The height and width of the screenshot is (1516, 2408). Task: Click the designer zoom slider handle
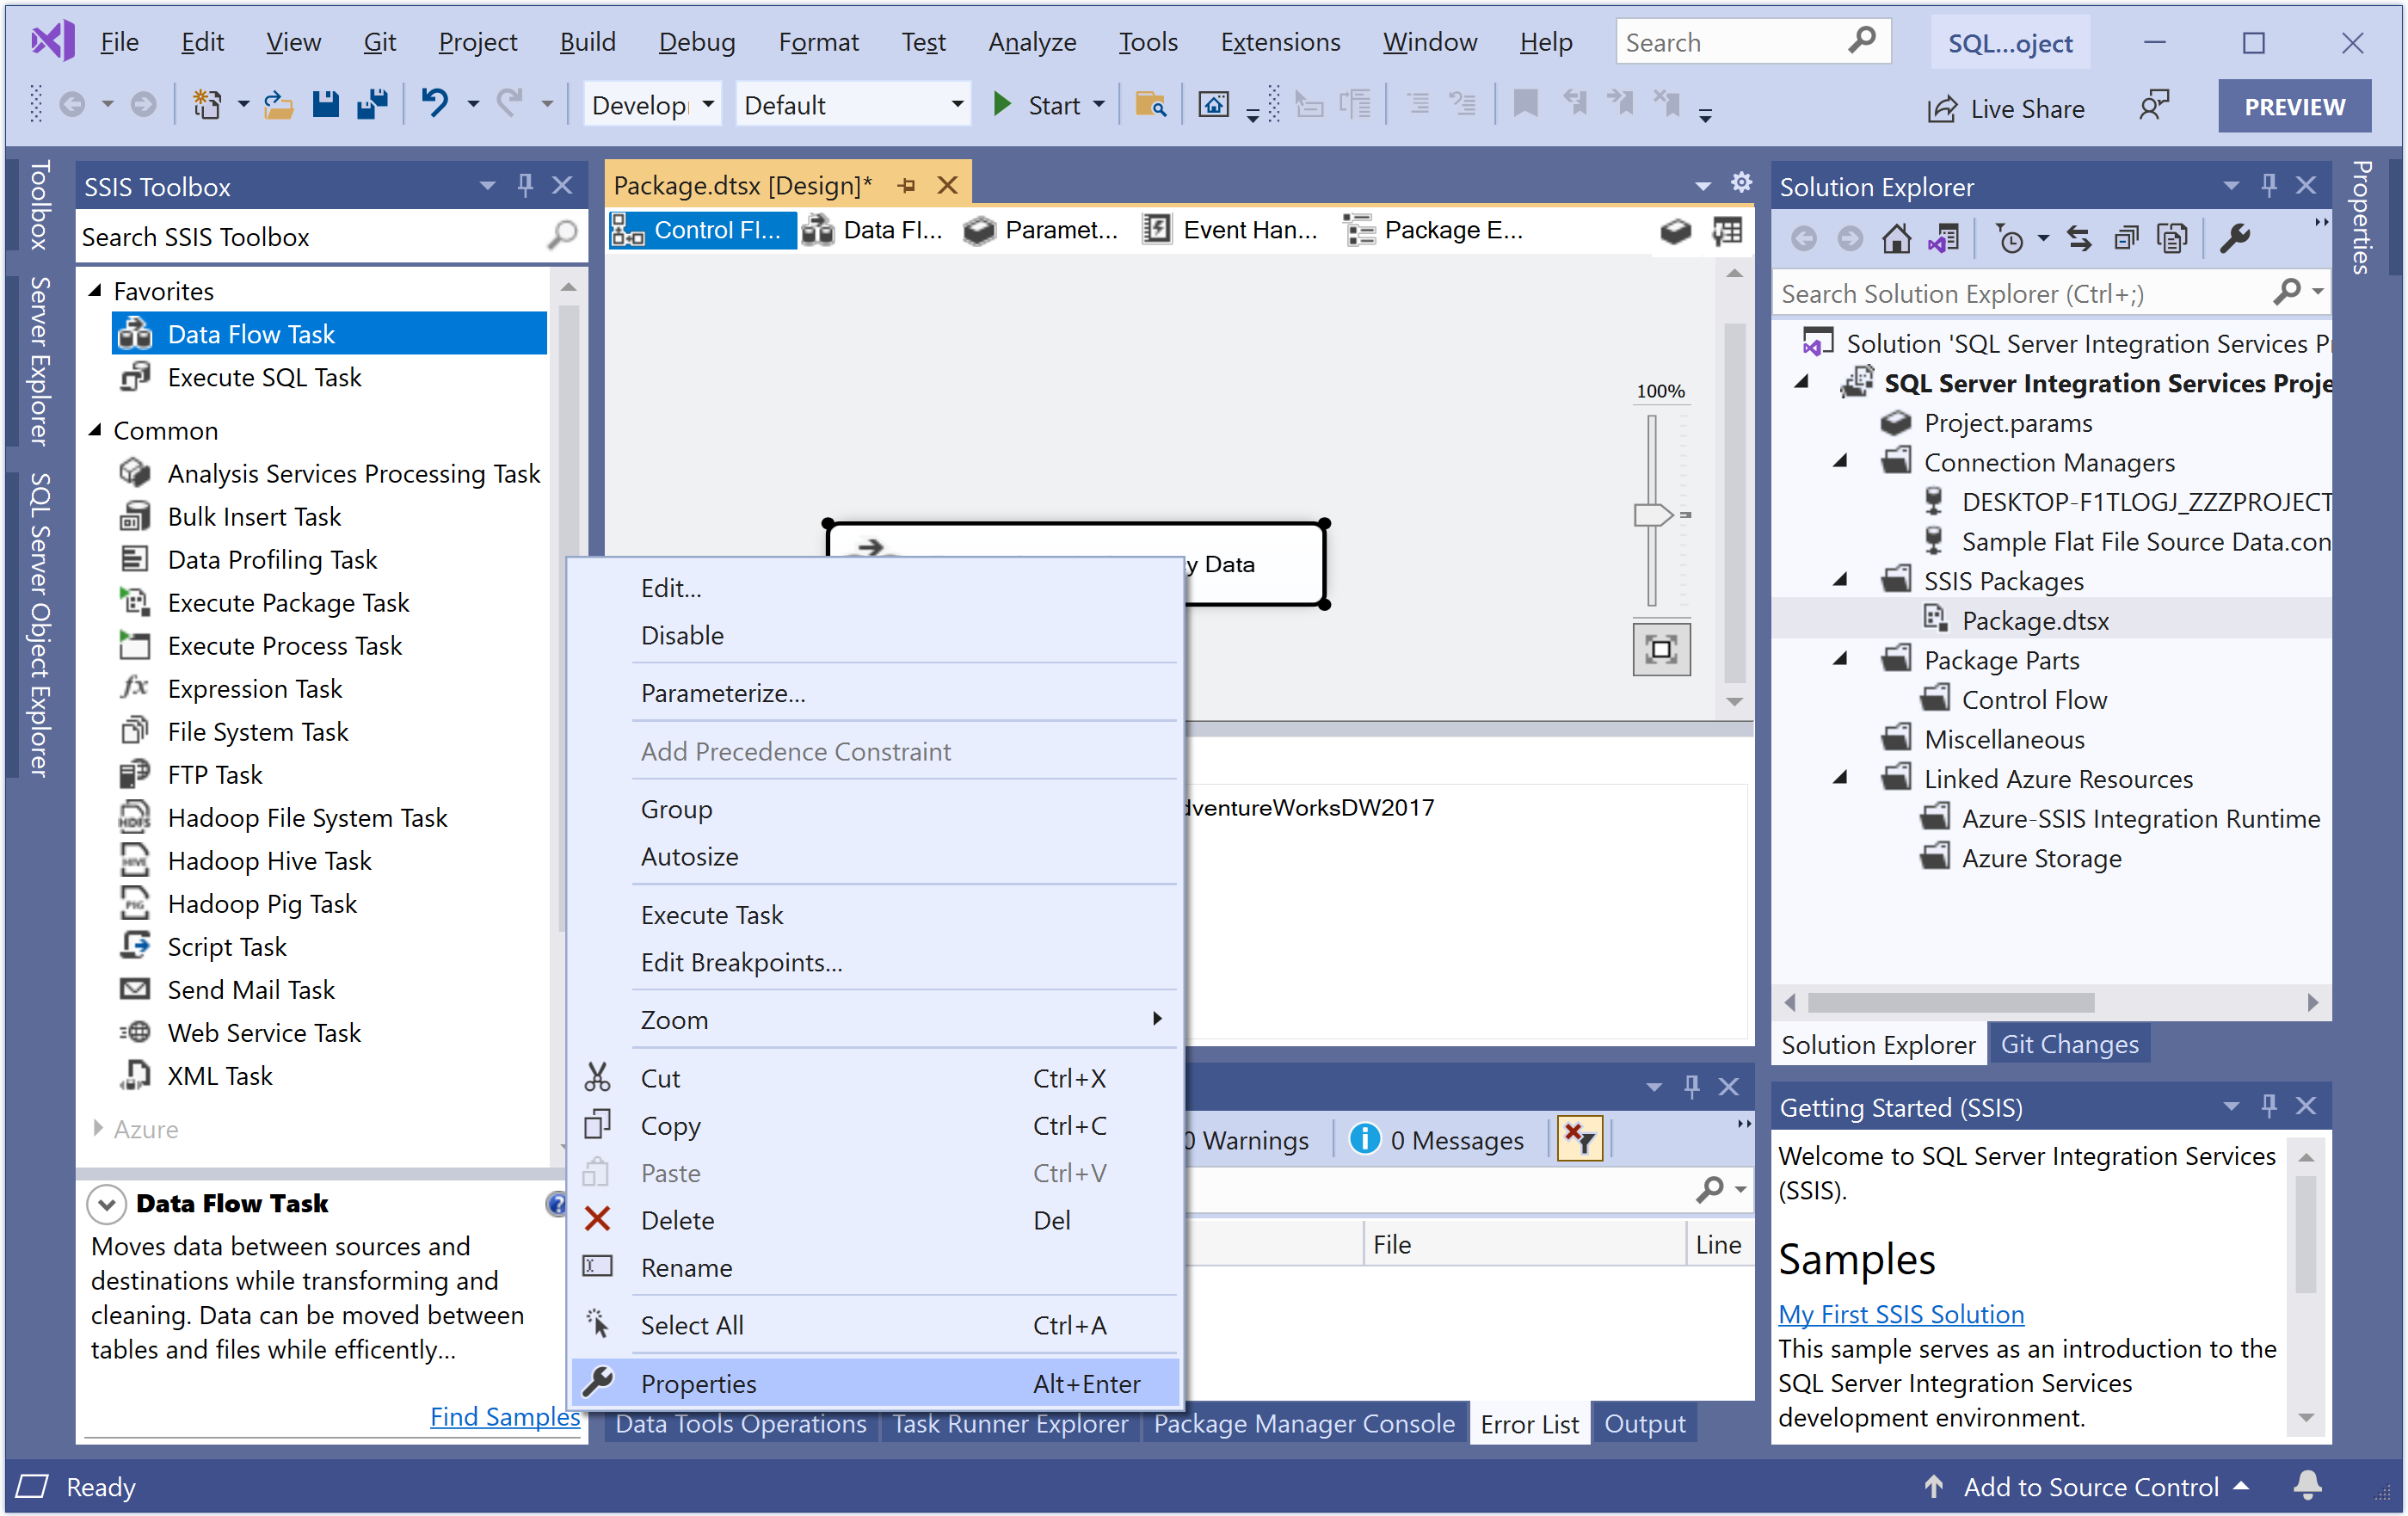1651,514
